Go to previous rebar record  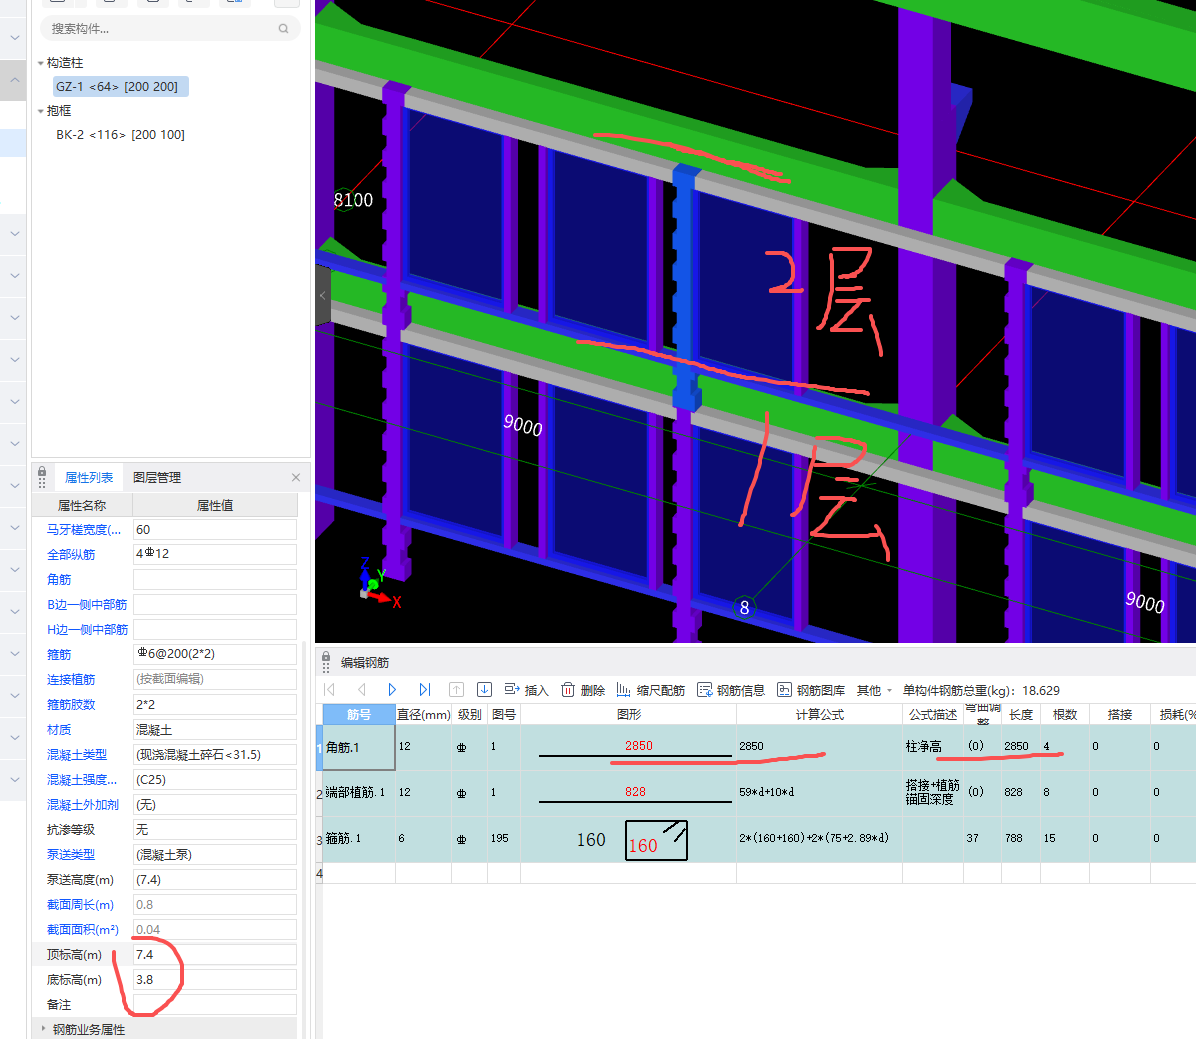tap(362, 690)
